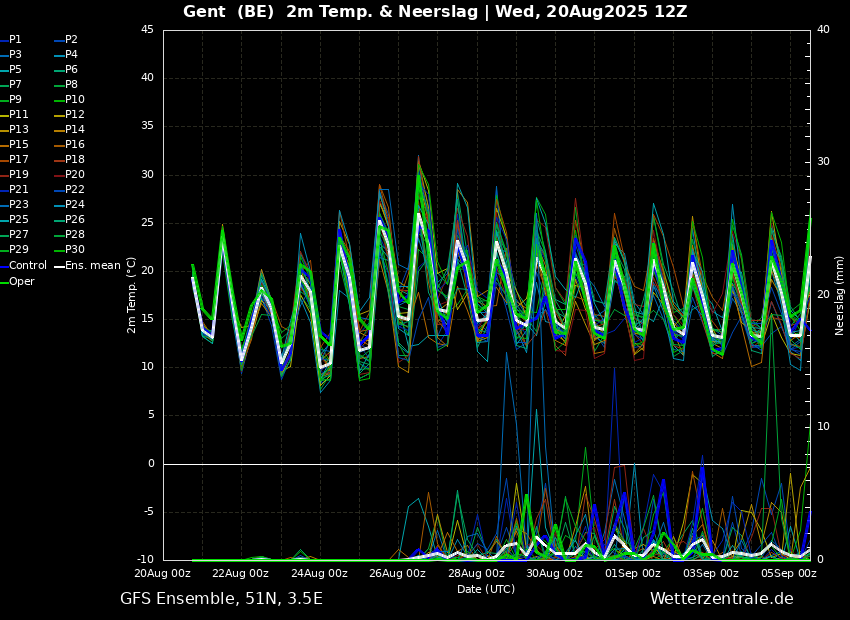Click the Oper legend entry
850x620 pixels.
pyautogui.click(x=22, y=281)
